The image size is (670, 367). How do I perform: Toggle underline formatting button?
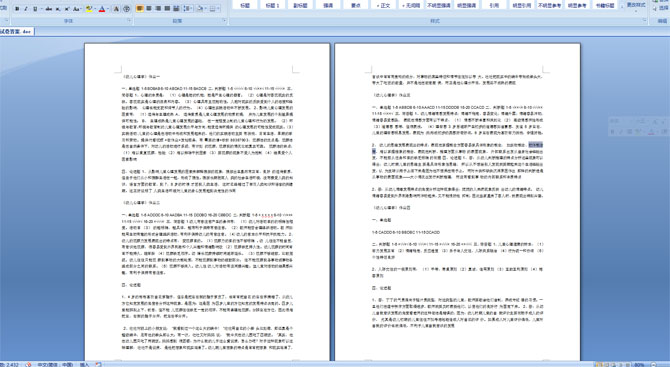35,9
